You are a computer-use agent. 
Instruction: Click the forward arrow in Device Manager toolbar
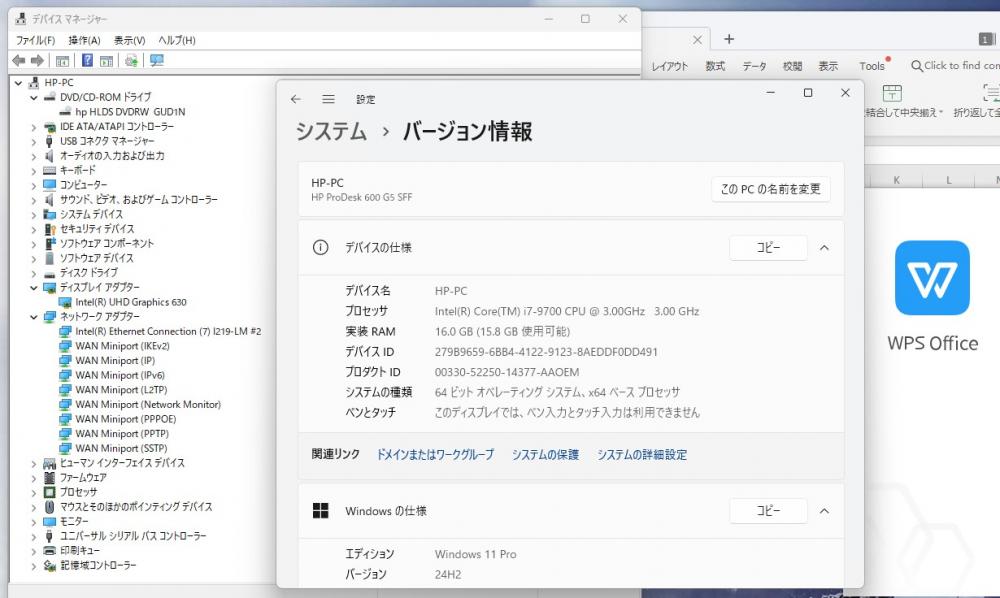(x=38, y=61)
